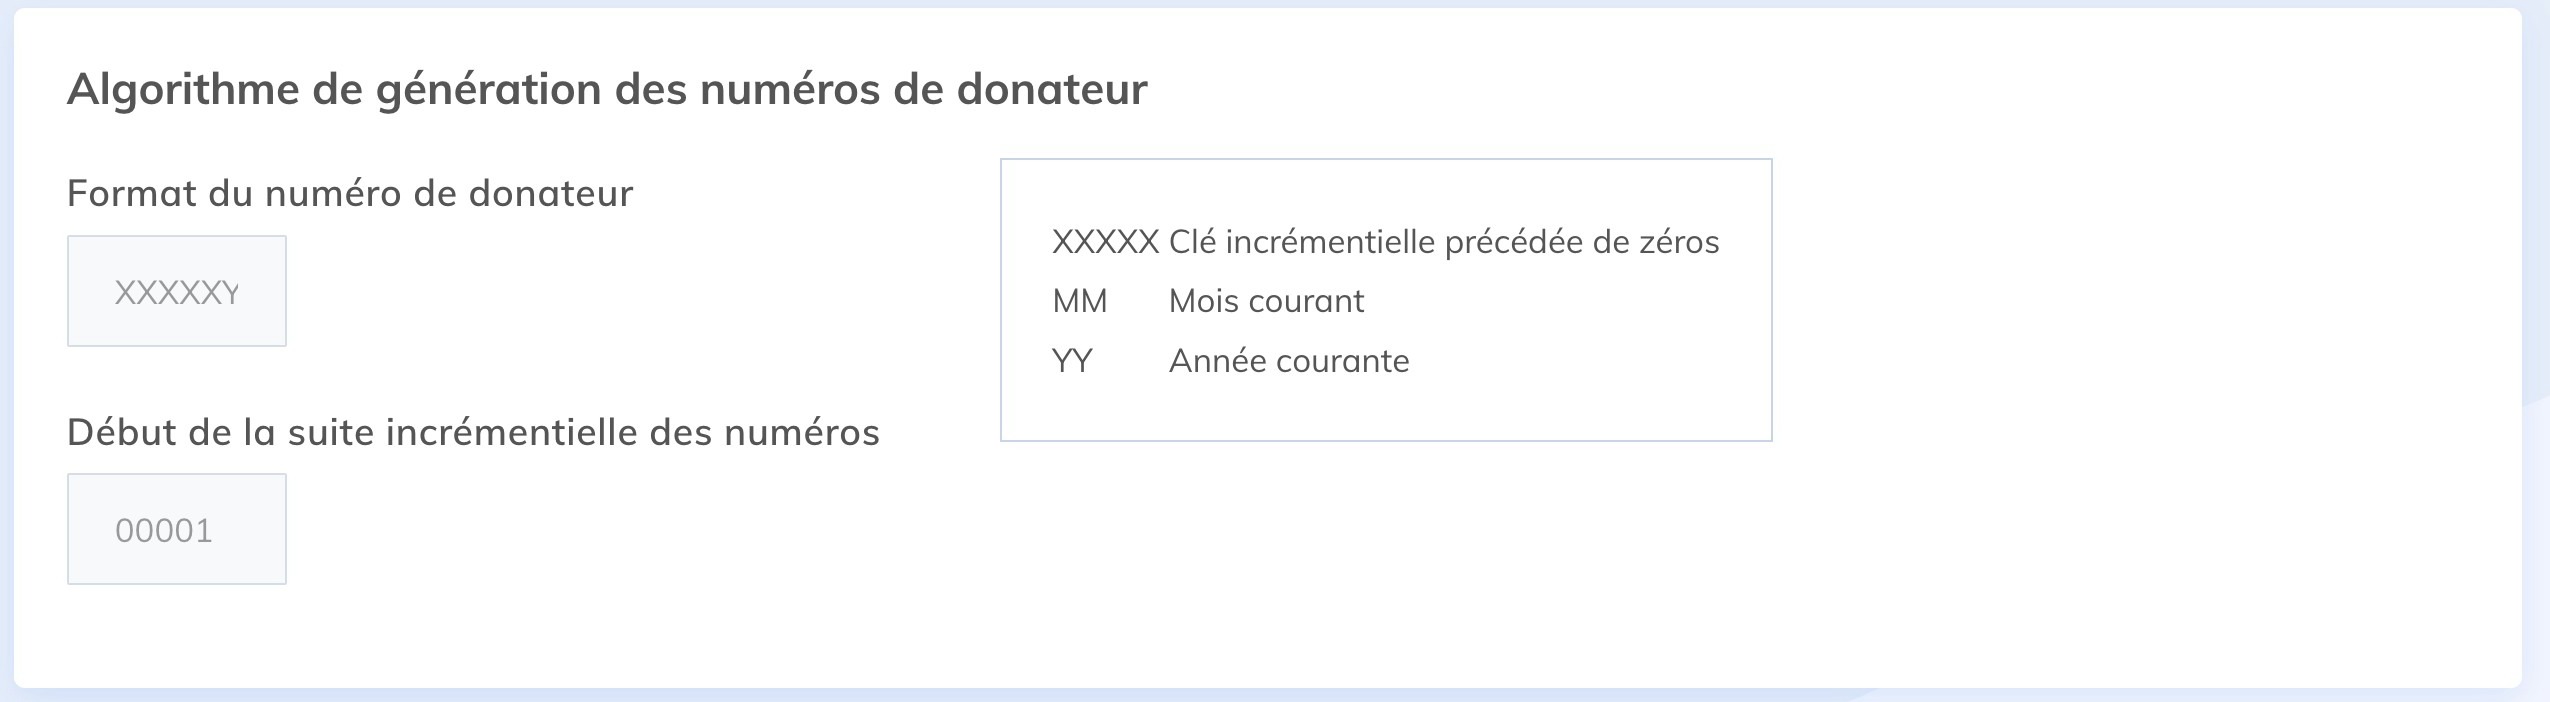
Task: Click the donor number format input field
Action: (x=176, y=290)
